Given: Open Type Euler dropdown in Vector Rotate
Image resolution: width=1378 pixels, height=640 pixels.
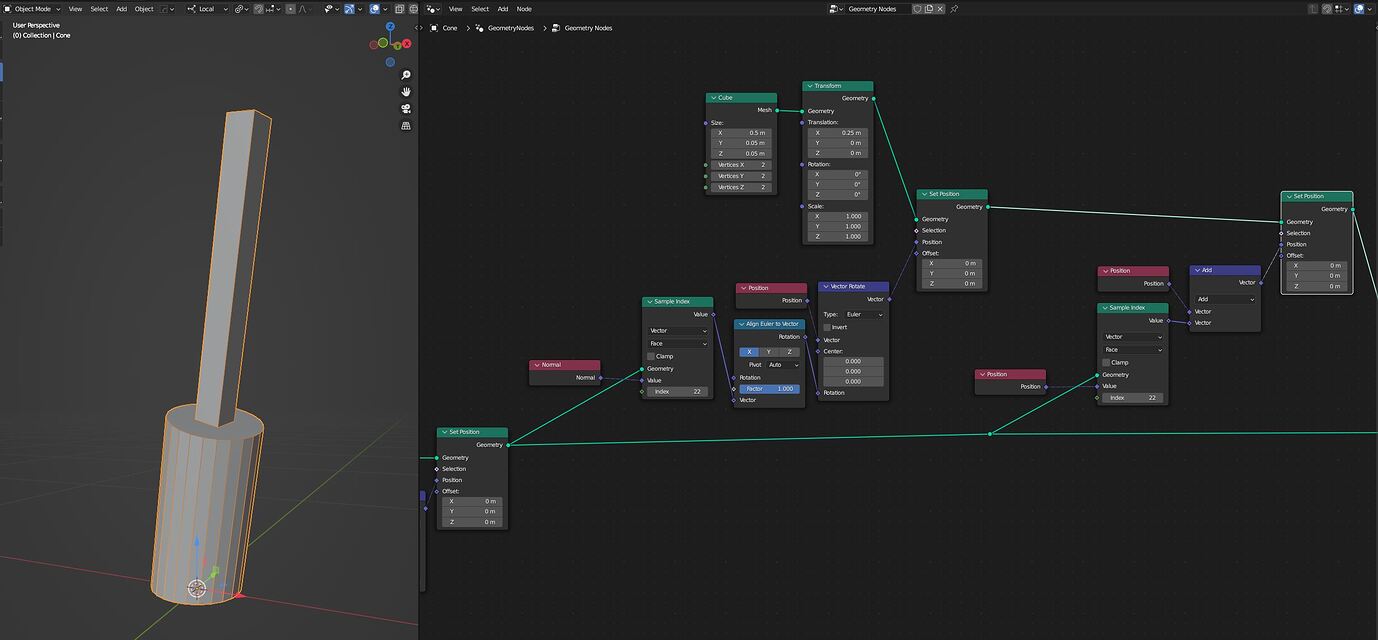Looking at the screenshot, I should pos(865,314).
